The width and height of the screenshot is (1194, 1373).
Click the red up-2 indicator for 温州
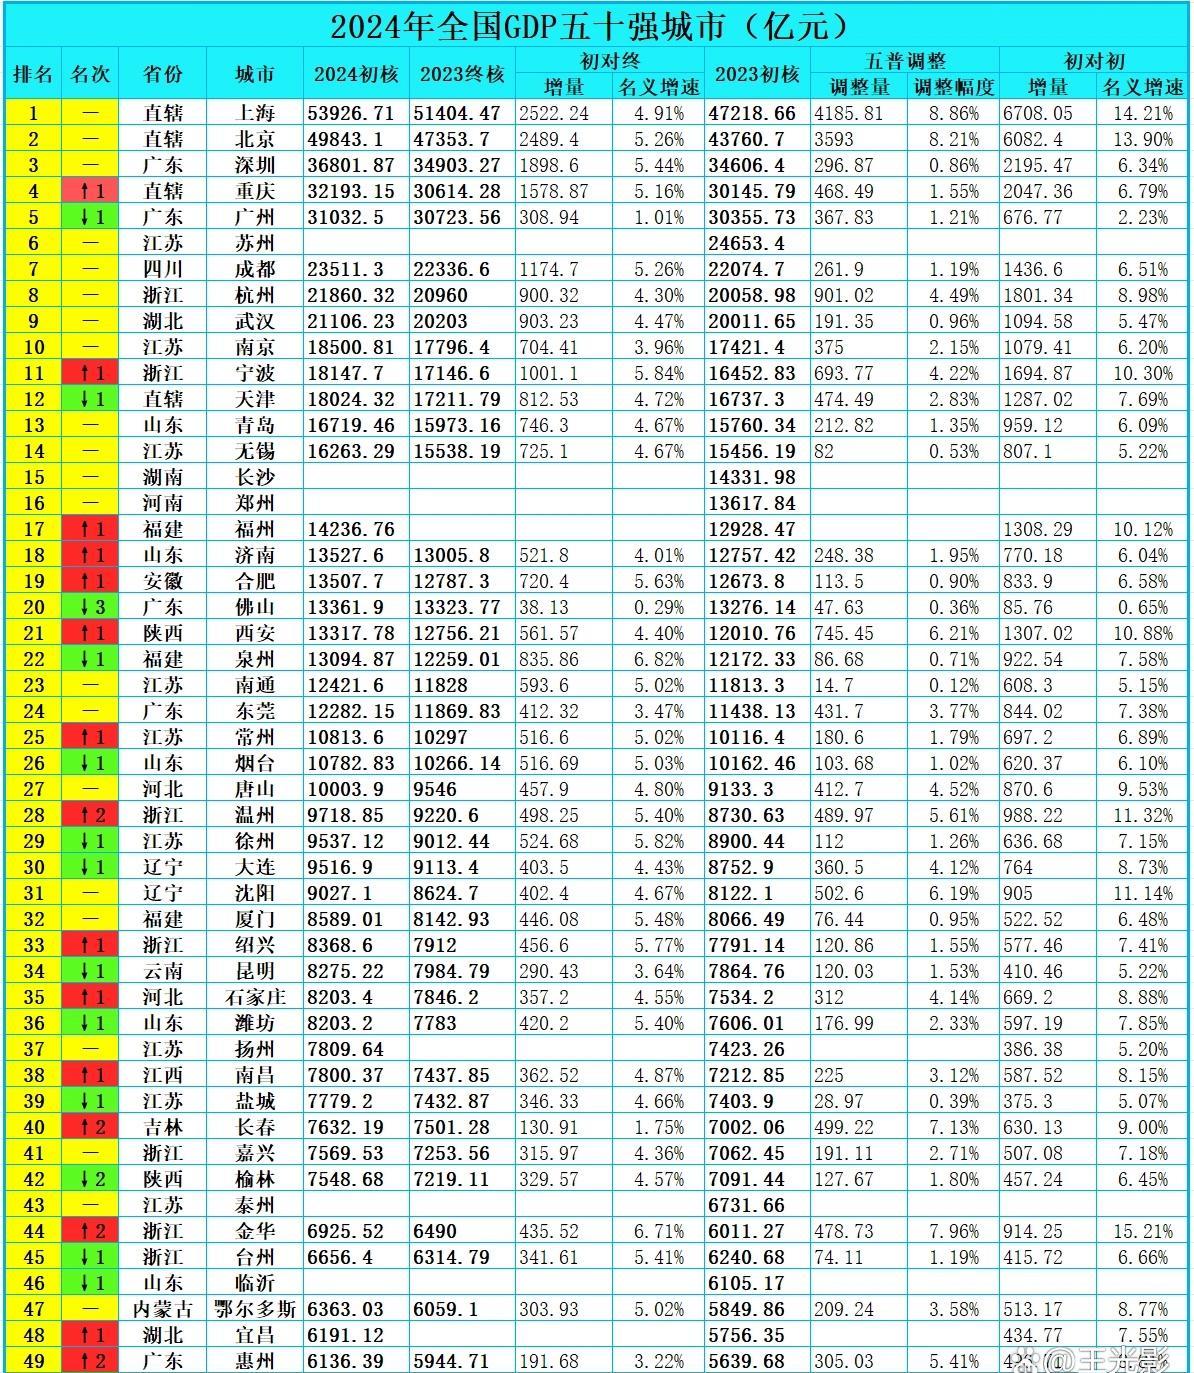click(90, 815)
